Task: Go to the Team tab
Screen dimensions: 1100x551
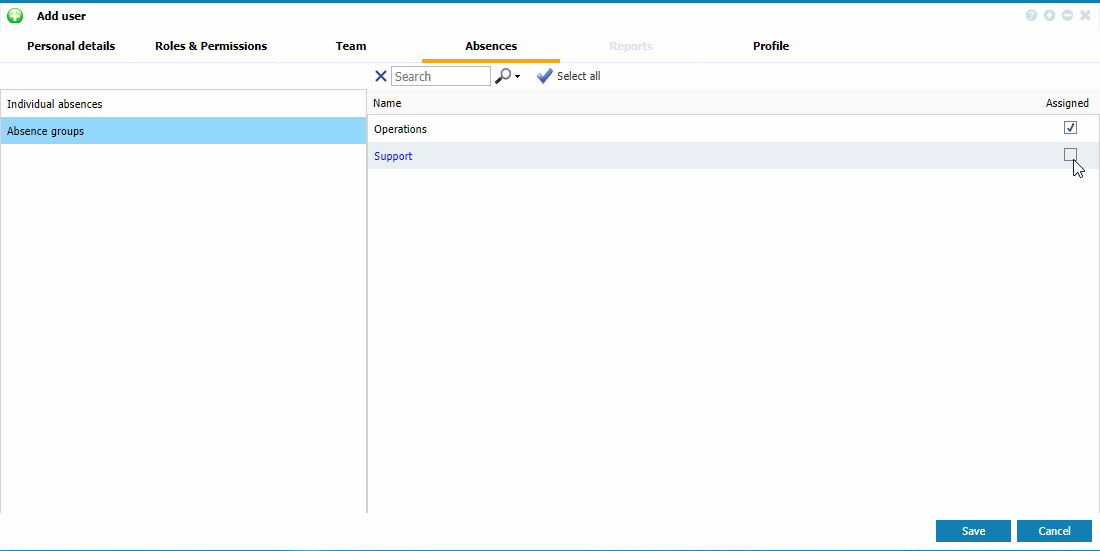Action: [x=351, y=46]
